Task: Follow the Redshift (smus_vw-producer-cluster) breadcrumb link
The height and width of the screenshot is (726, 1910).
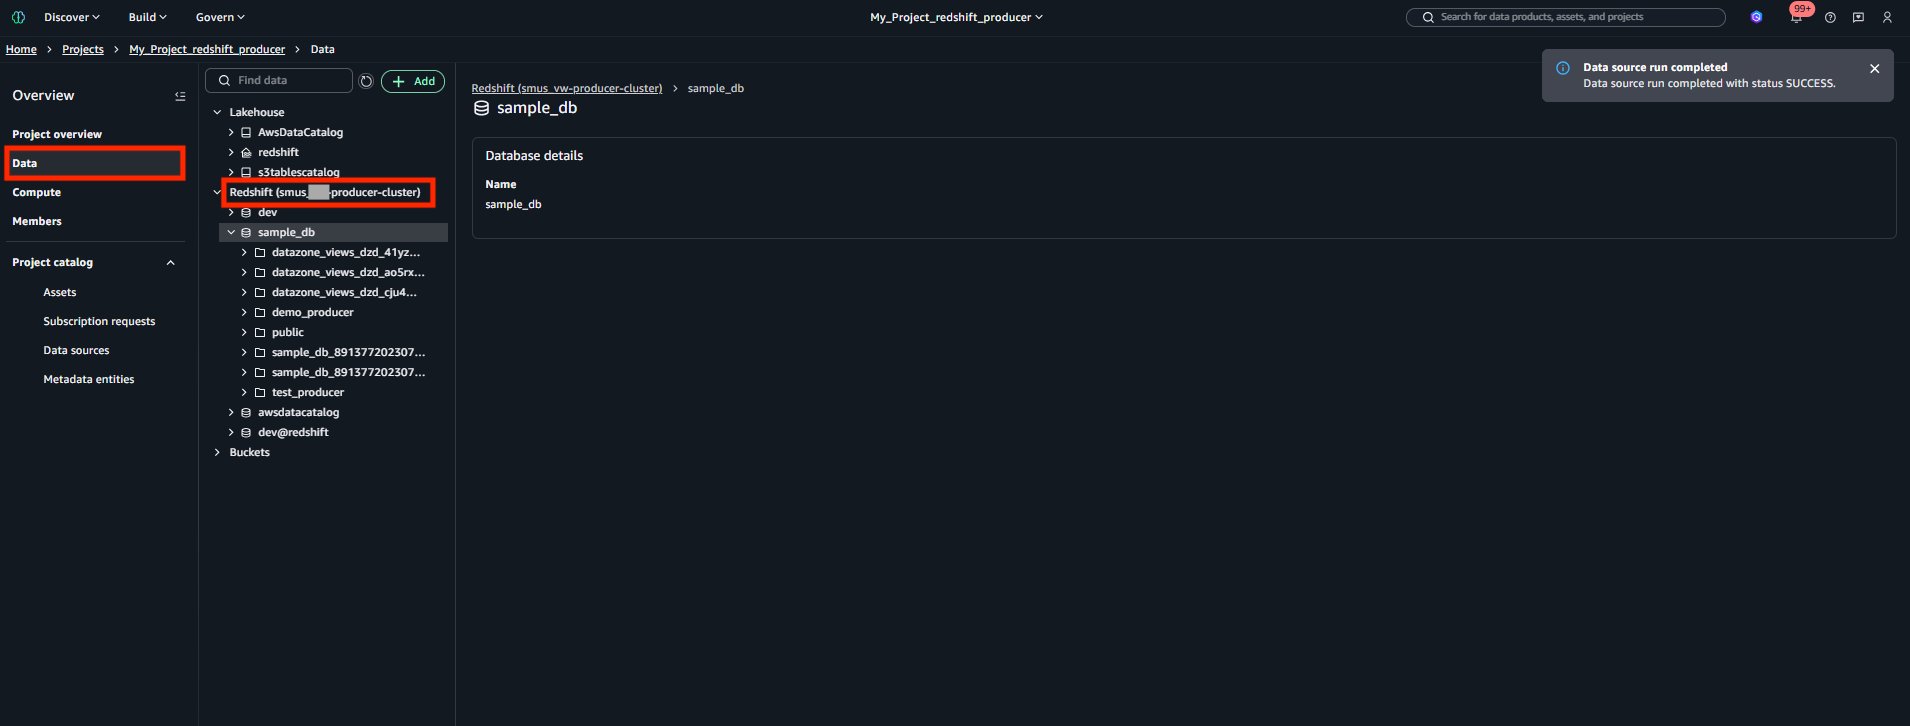Action: point(567,88)
